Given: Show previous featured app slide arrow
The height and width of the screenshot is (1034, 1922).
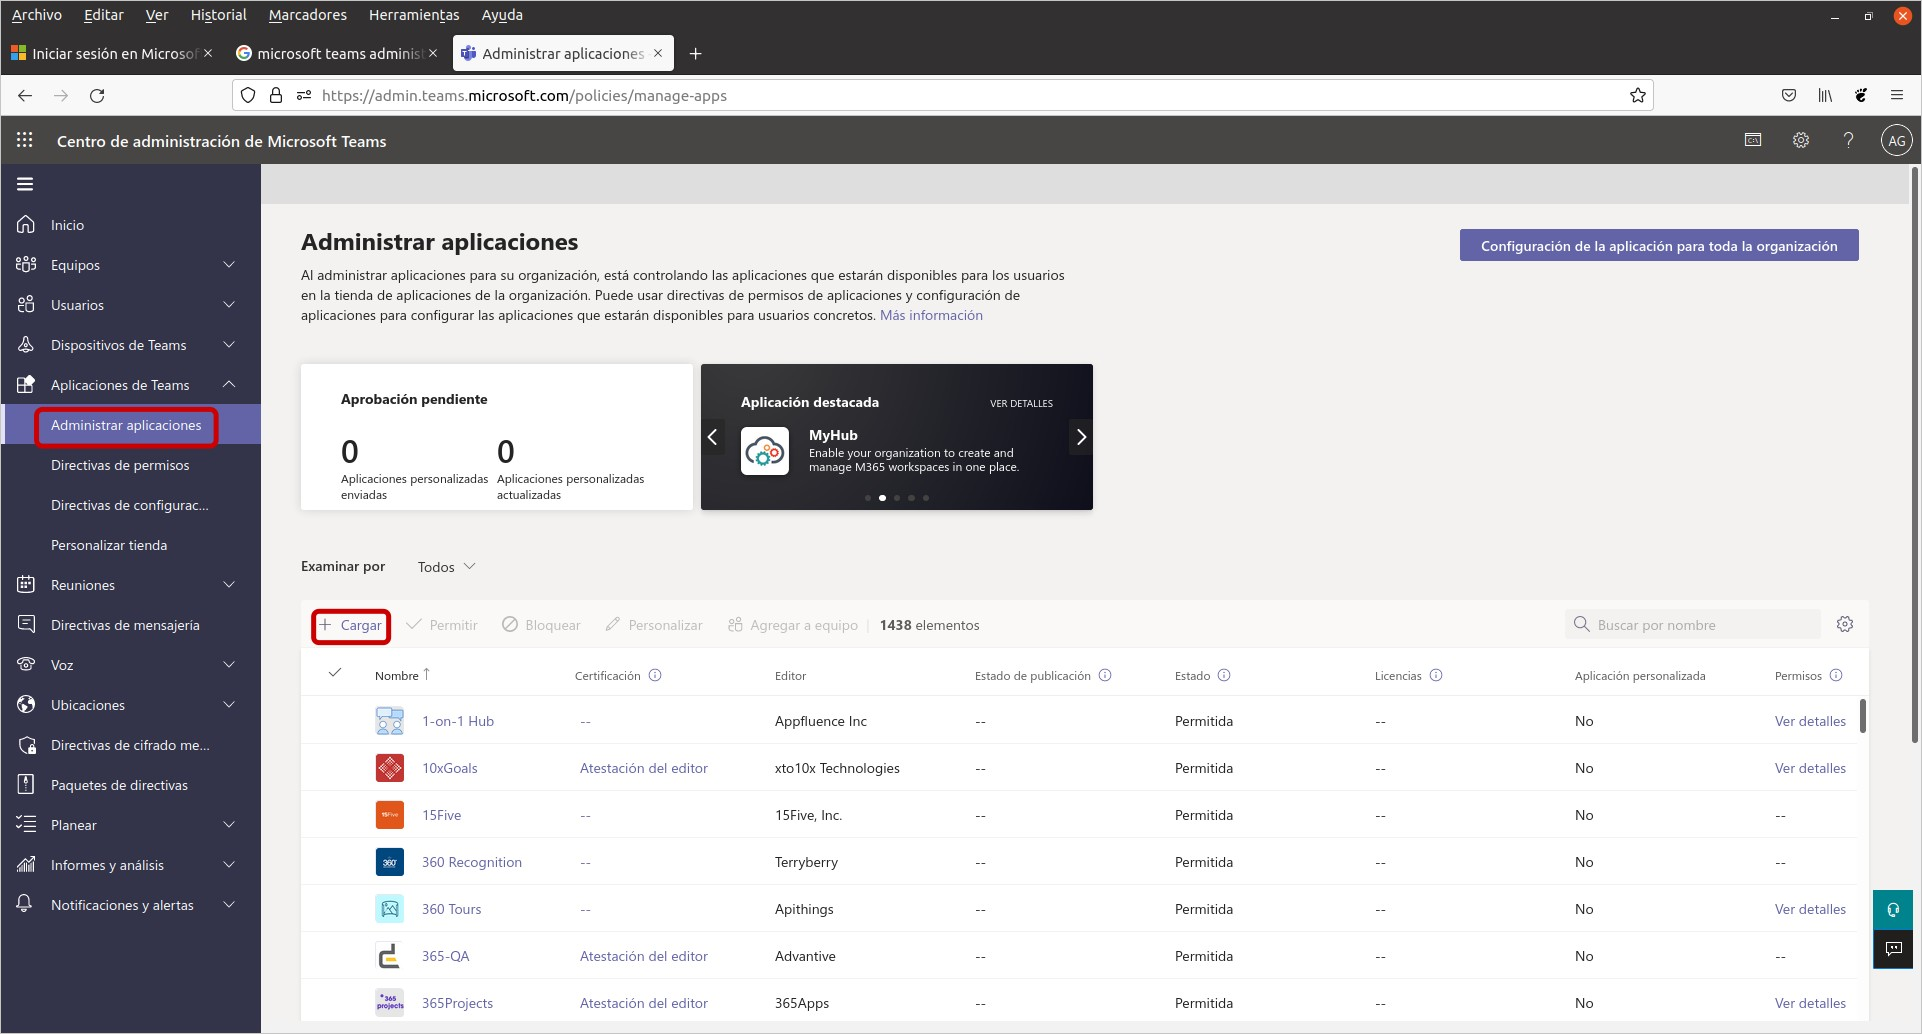Looking at the screenshot, I should pos(713,437).
